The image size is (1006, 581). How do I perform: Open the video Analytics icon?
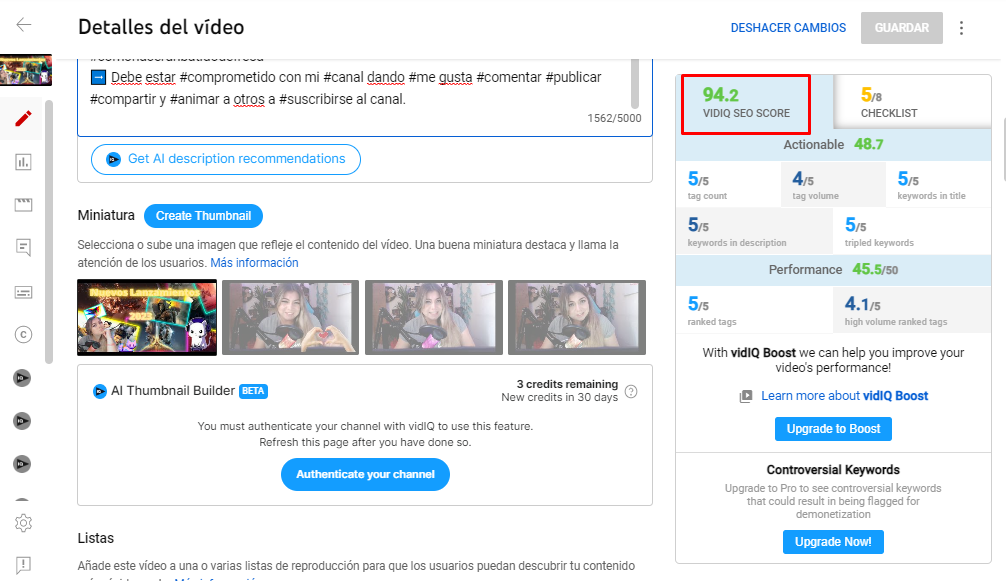tap(22, 160)
